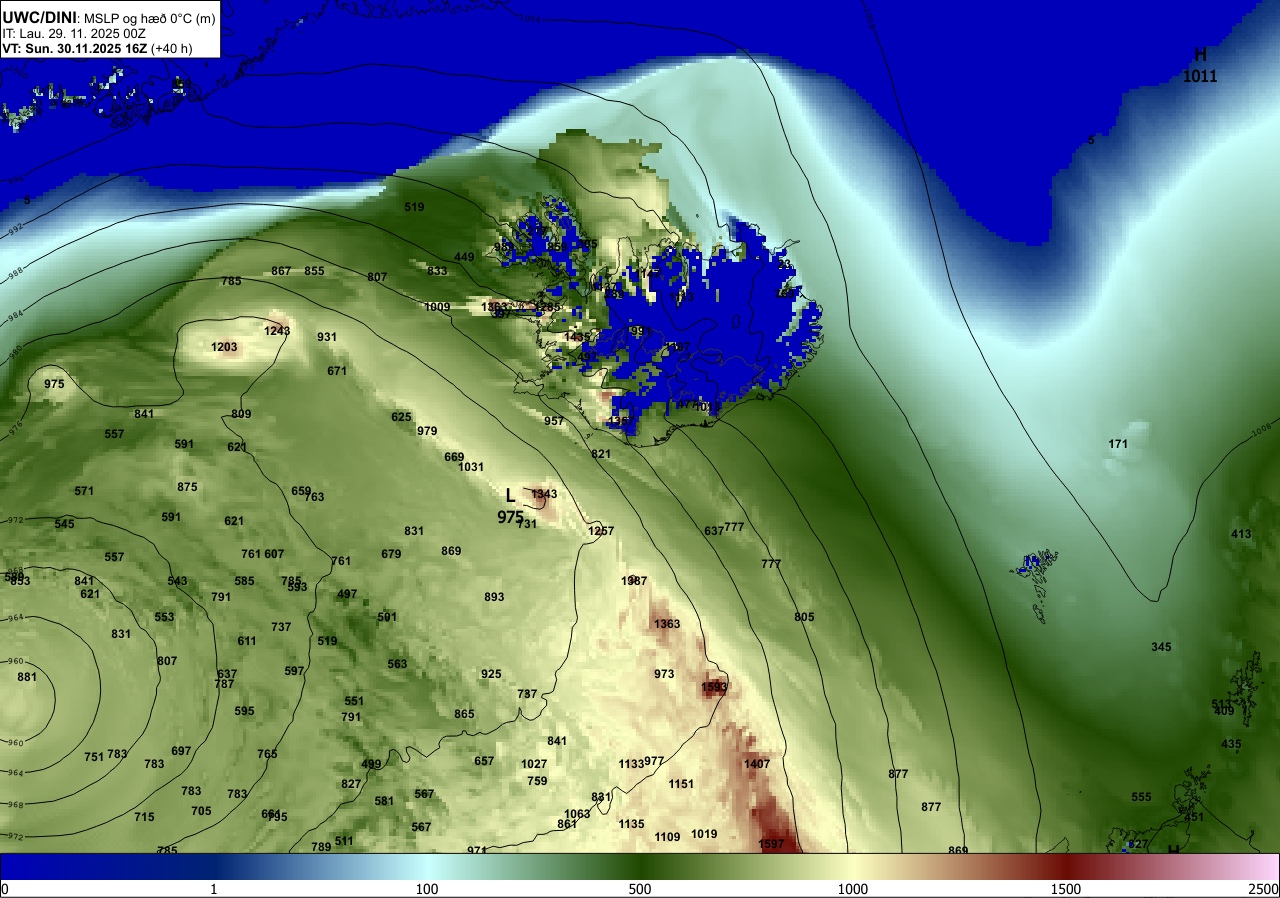Screen dimensions: 1280x898
Task: Click the 931 height value
Action: click(x=327, y=337)
